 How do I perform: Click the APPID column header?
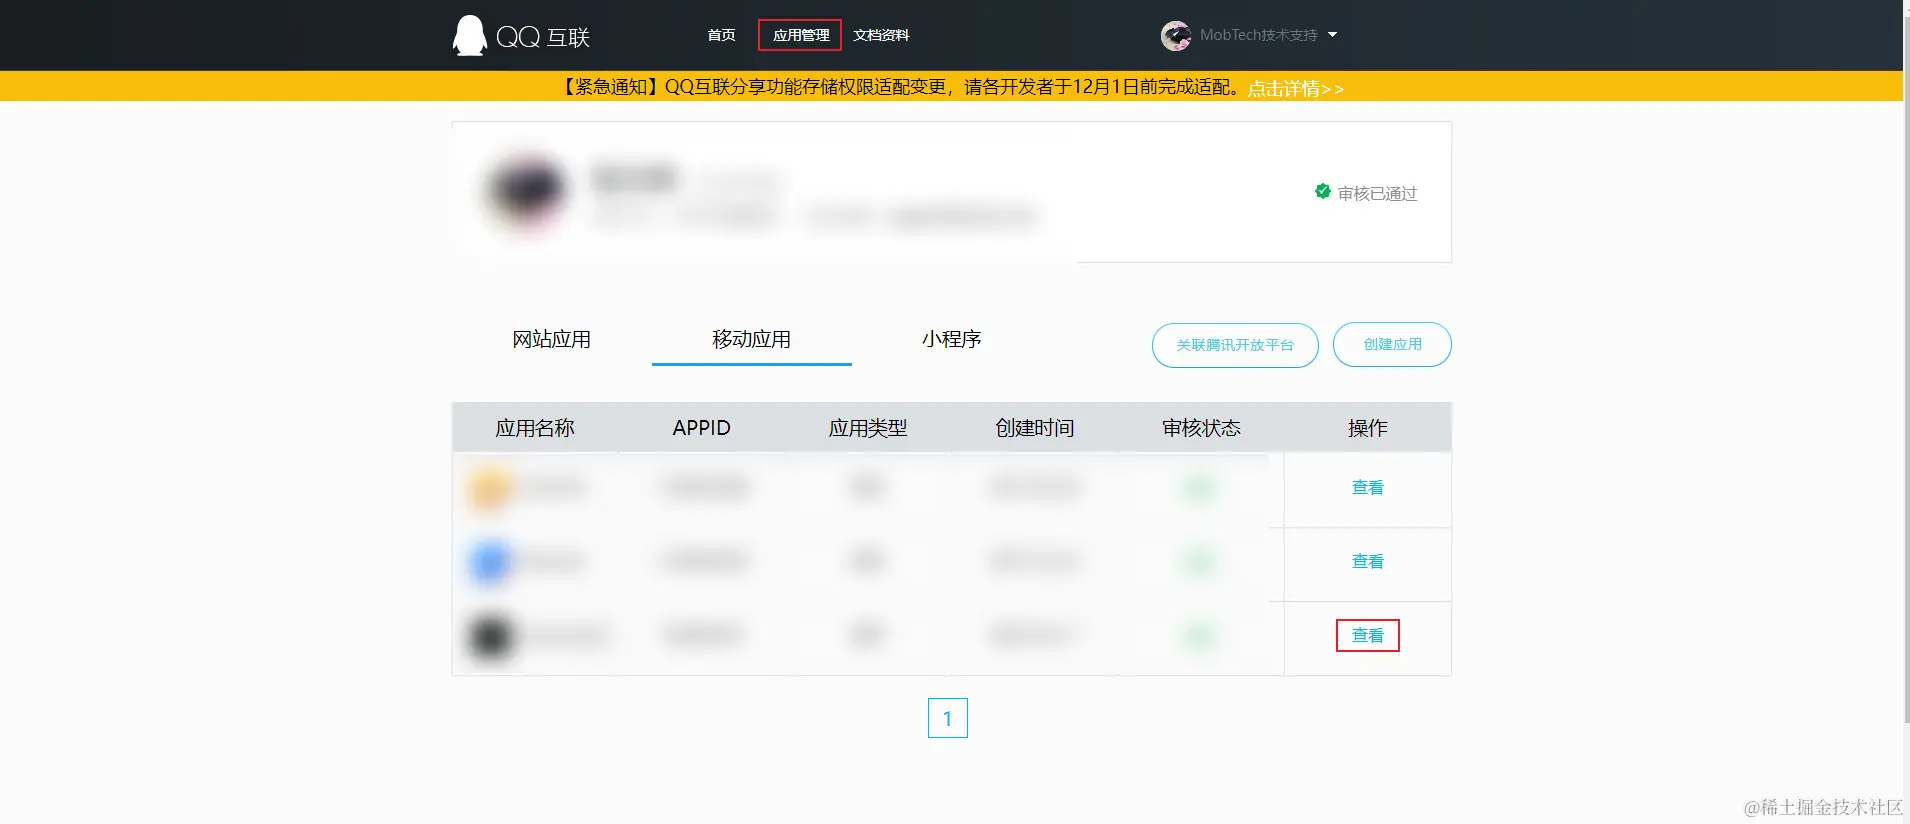point(701,428)
